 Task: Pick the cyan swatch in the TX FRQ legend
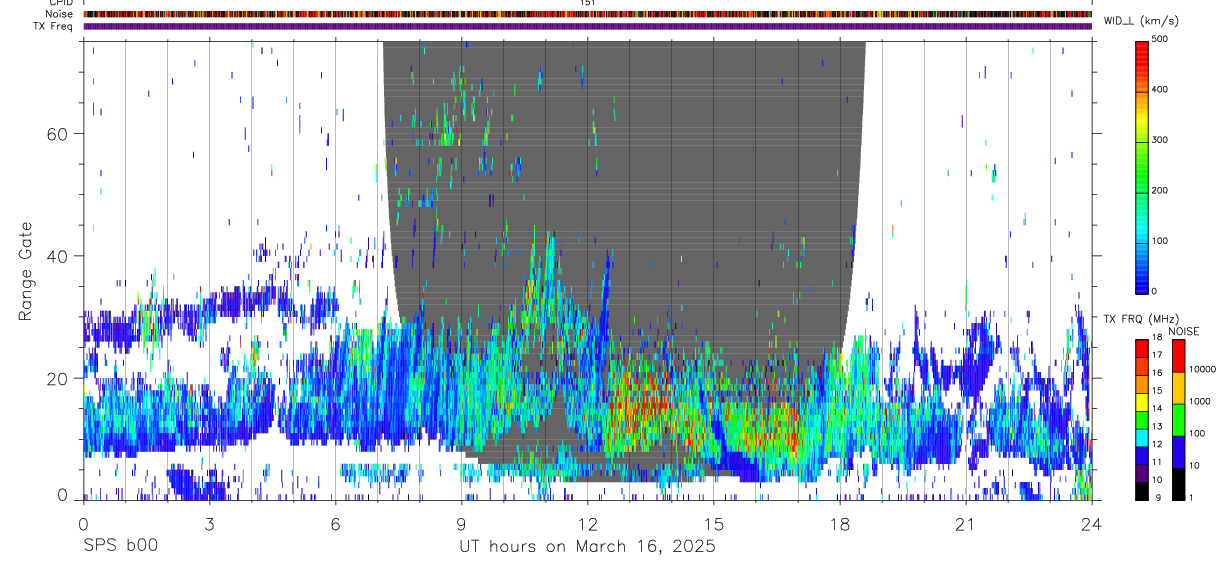click(x=1142, y=436)
